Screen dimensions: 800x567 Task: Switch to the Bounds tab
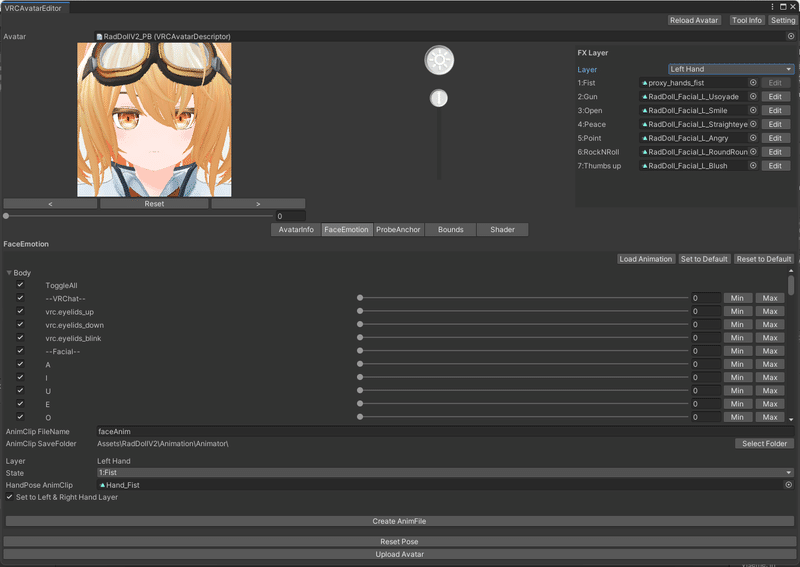(451, 230)
